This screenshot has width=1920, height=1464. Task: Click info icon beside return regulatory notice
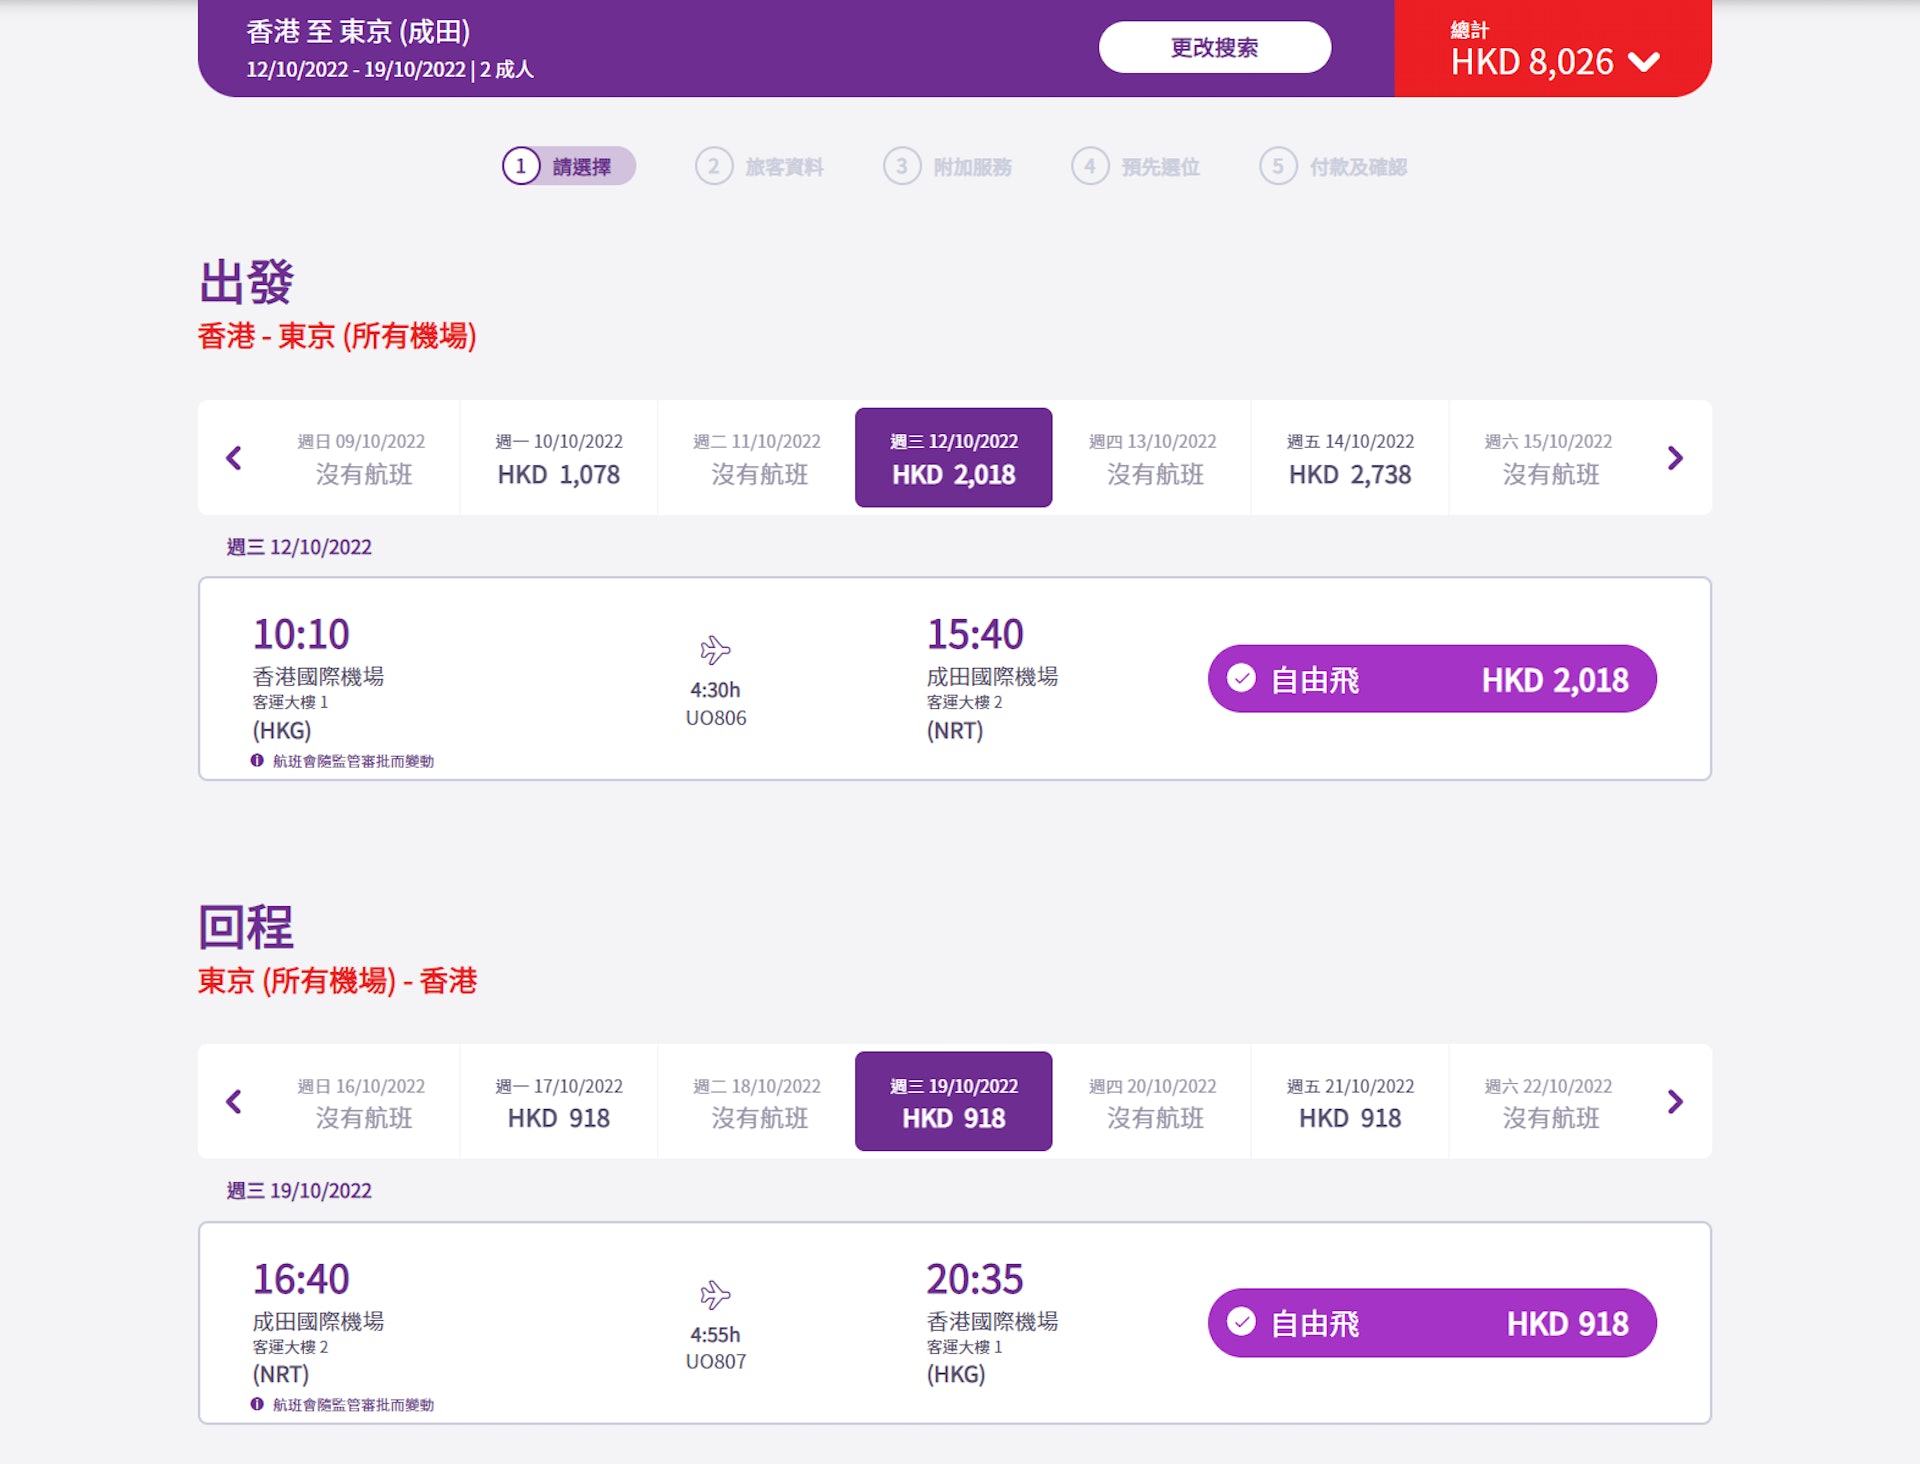(257, 1404)
